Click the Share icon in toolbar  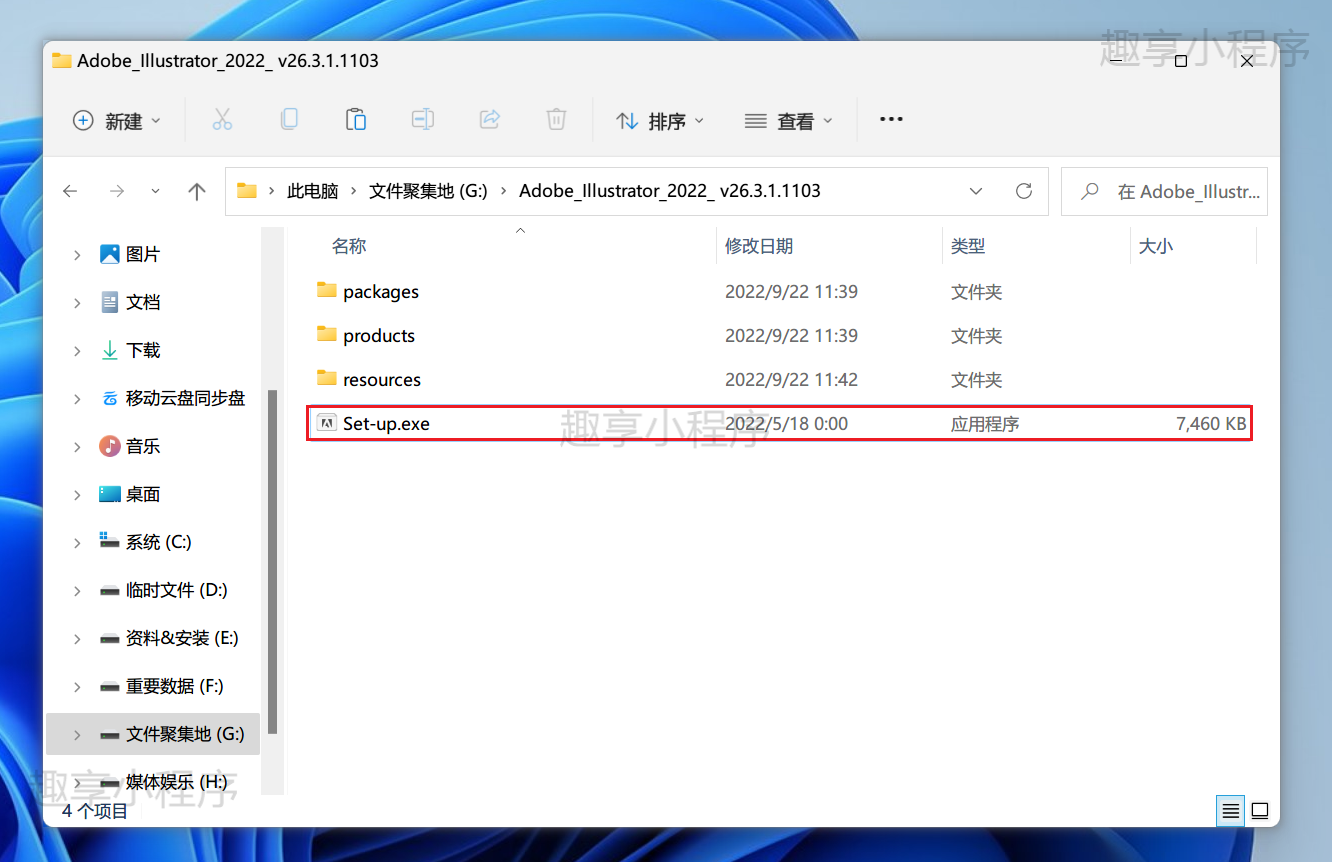point(490,120)
